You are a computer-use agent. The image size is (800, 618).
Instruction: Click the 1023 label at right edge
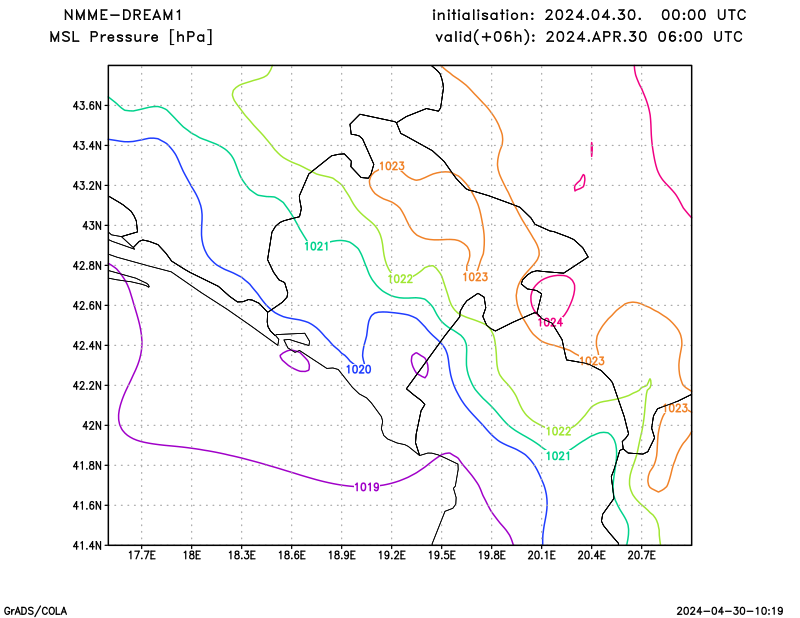point(676,408)
